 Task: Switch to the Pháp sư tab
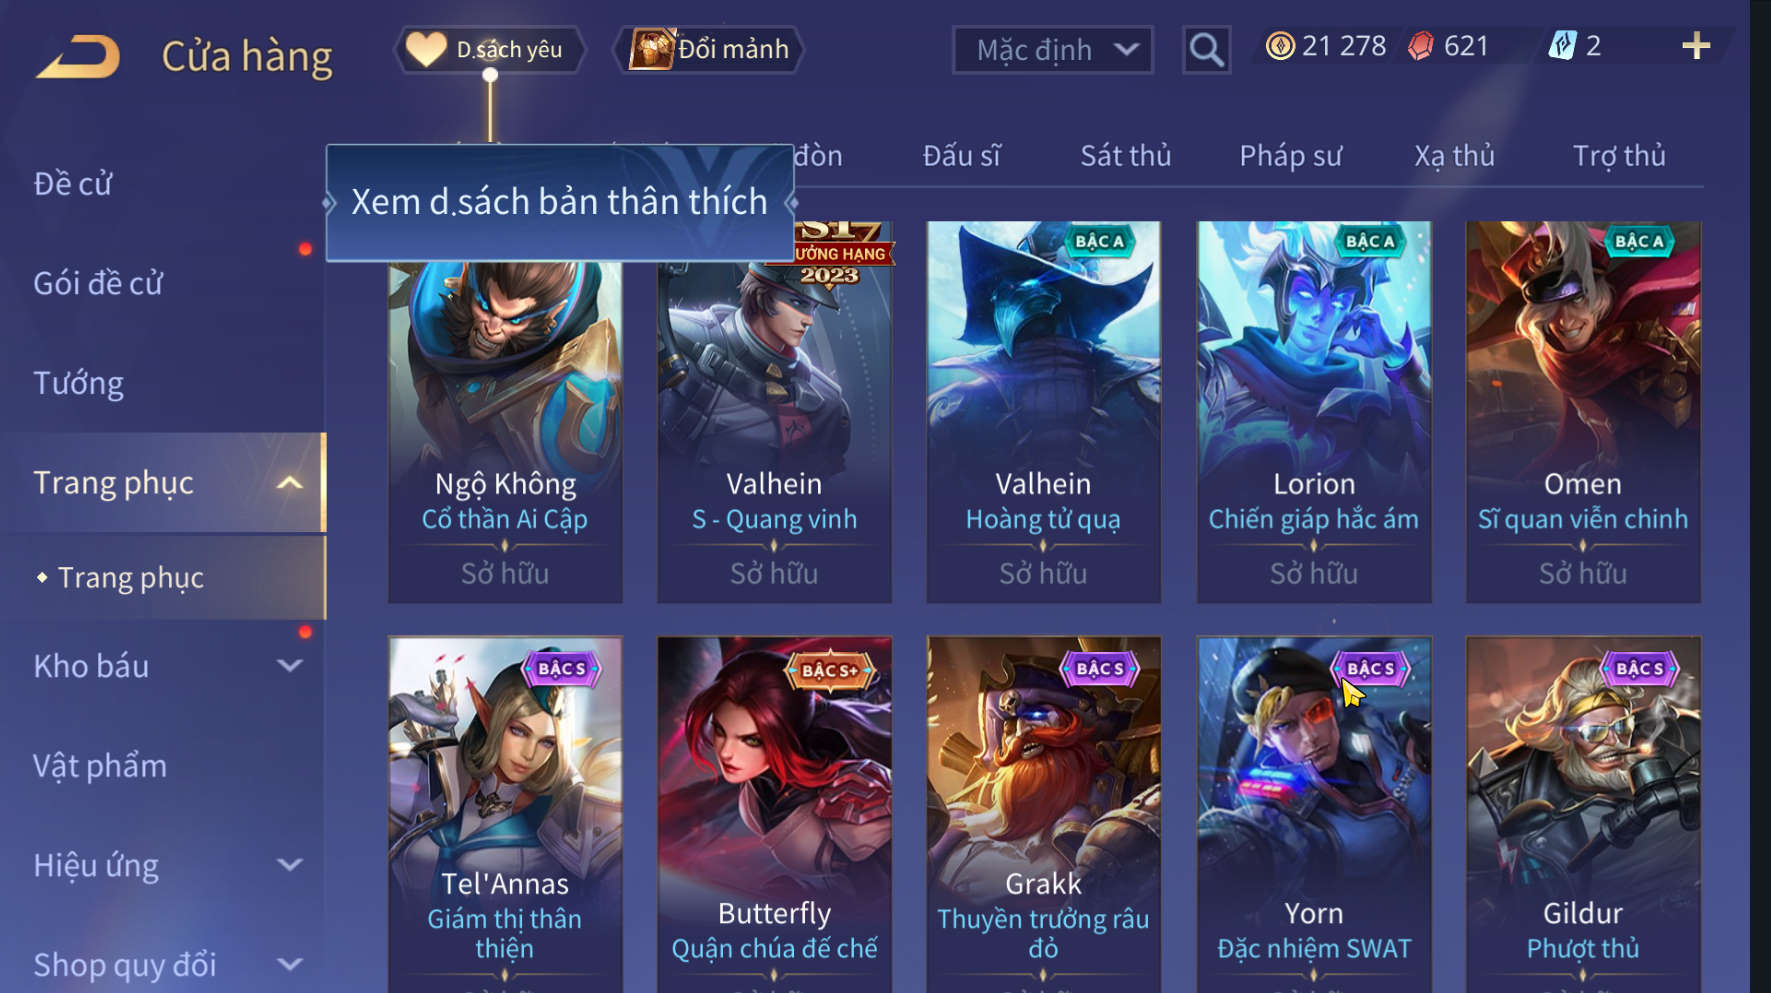[x=1290, y=156]
